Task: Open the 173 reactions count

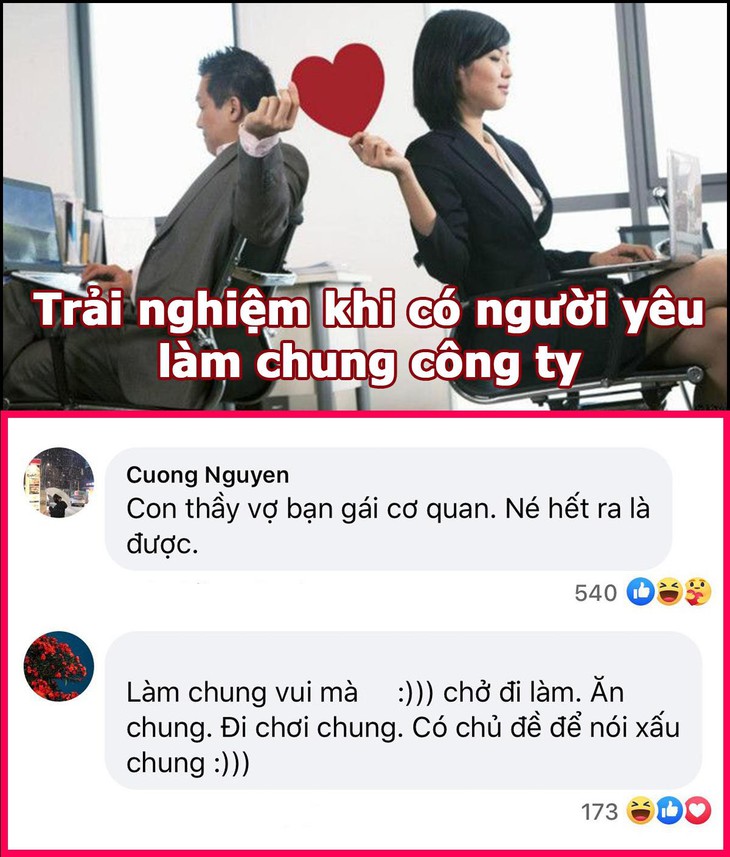Action: [599, 812]
